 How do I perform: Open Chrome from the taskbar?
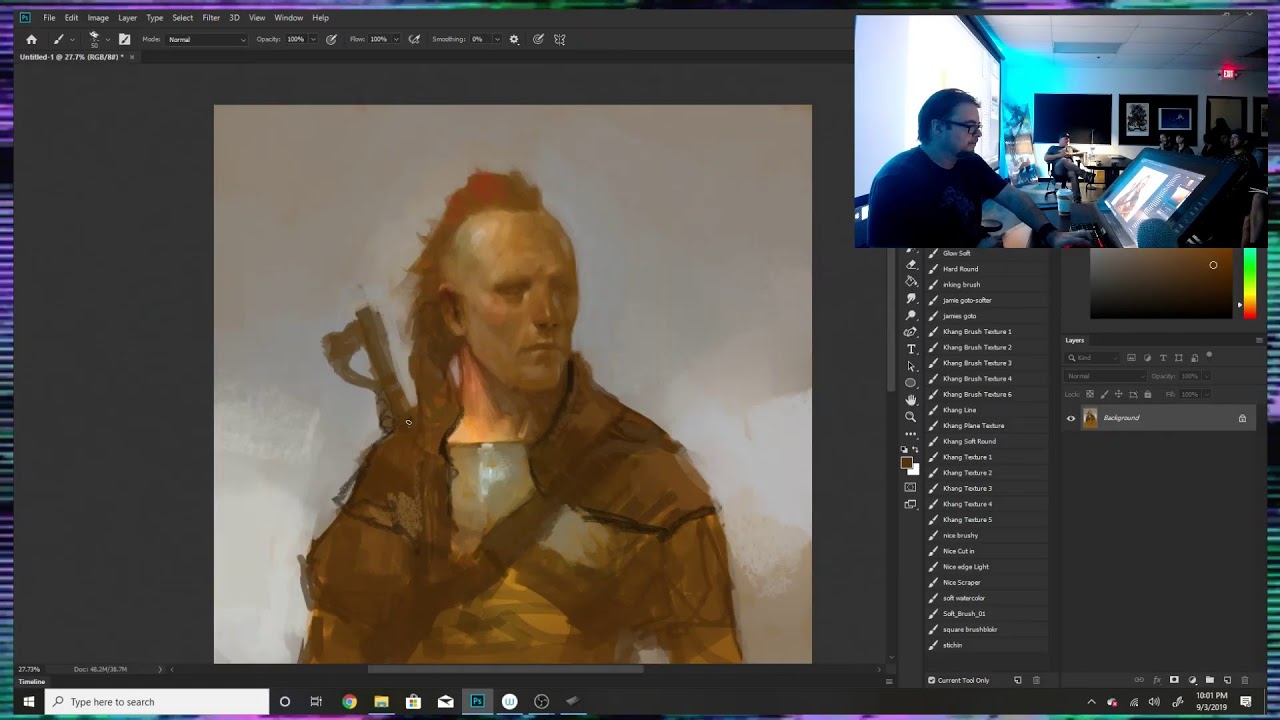[x=349, y=702]
